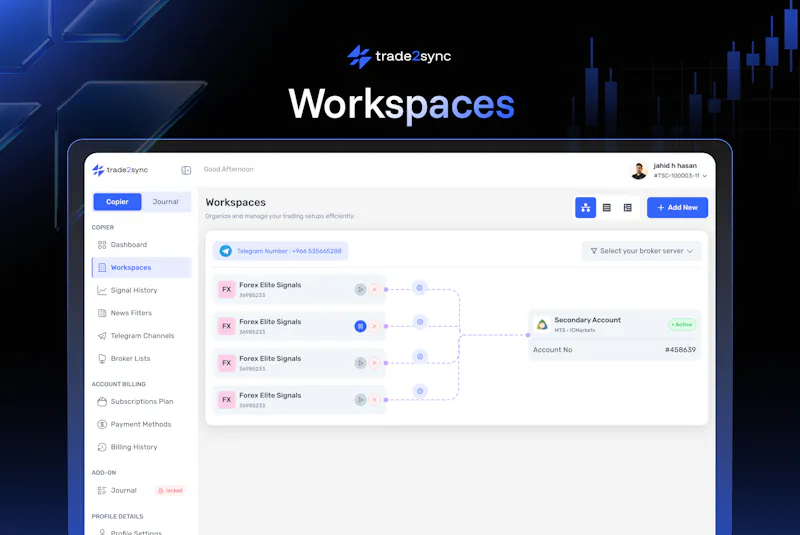Switch to the Journal tab
This screenshot has height=535, width=800.
point(165,202)
